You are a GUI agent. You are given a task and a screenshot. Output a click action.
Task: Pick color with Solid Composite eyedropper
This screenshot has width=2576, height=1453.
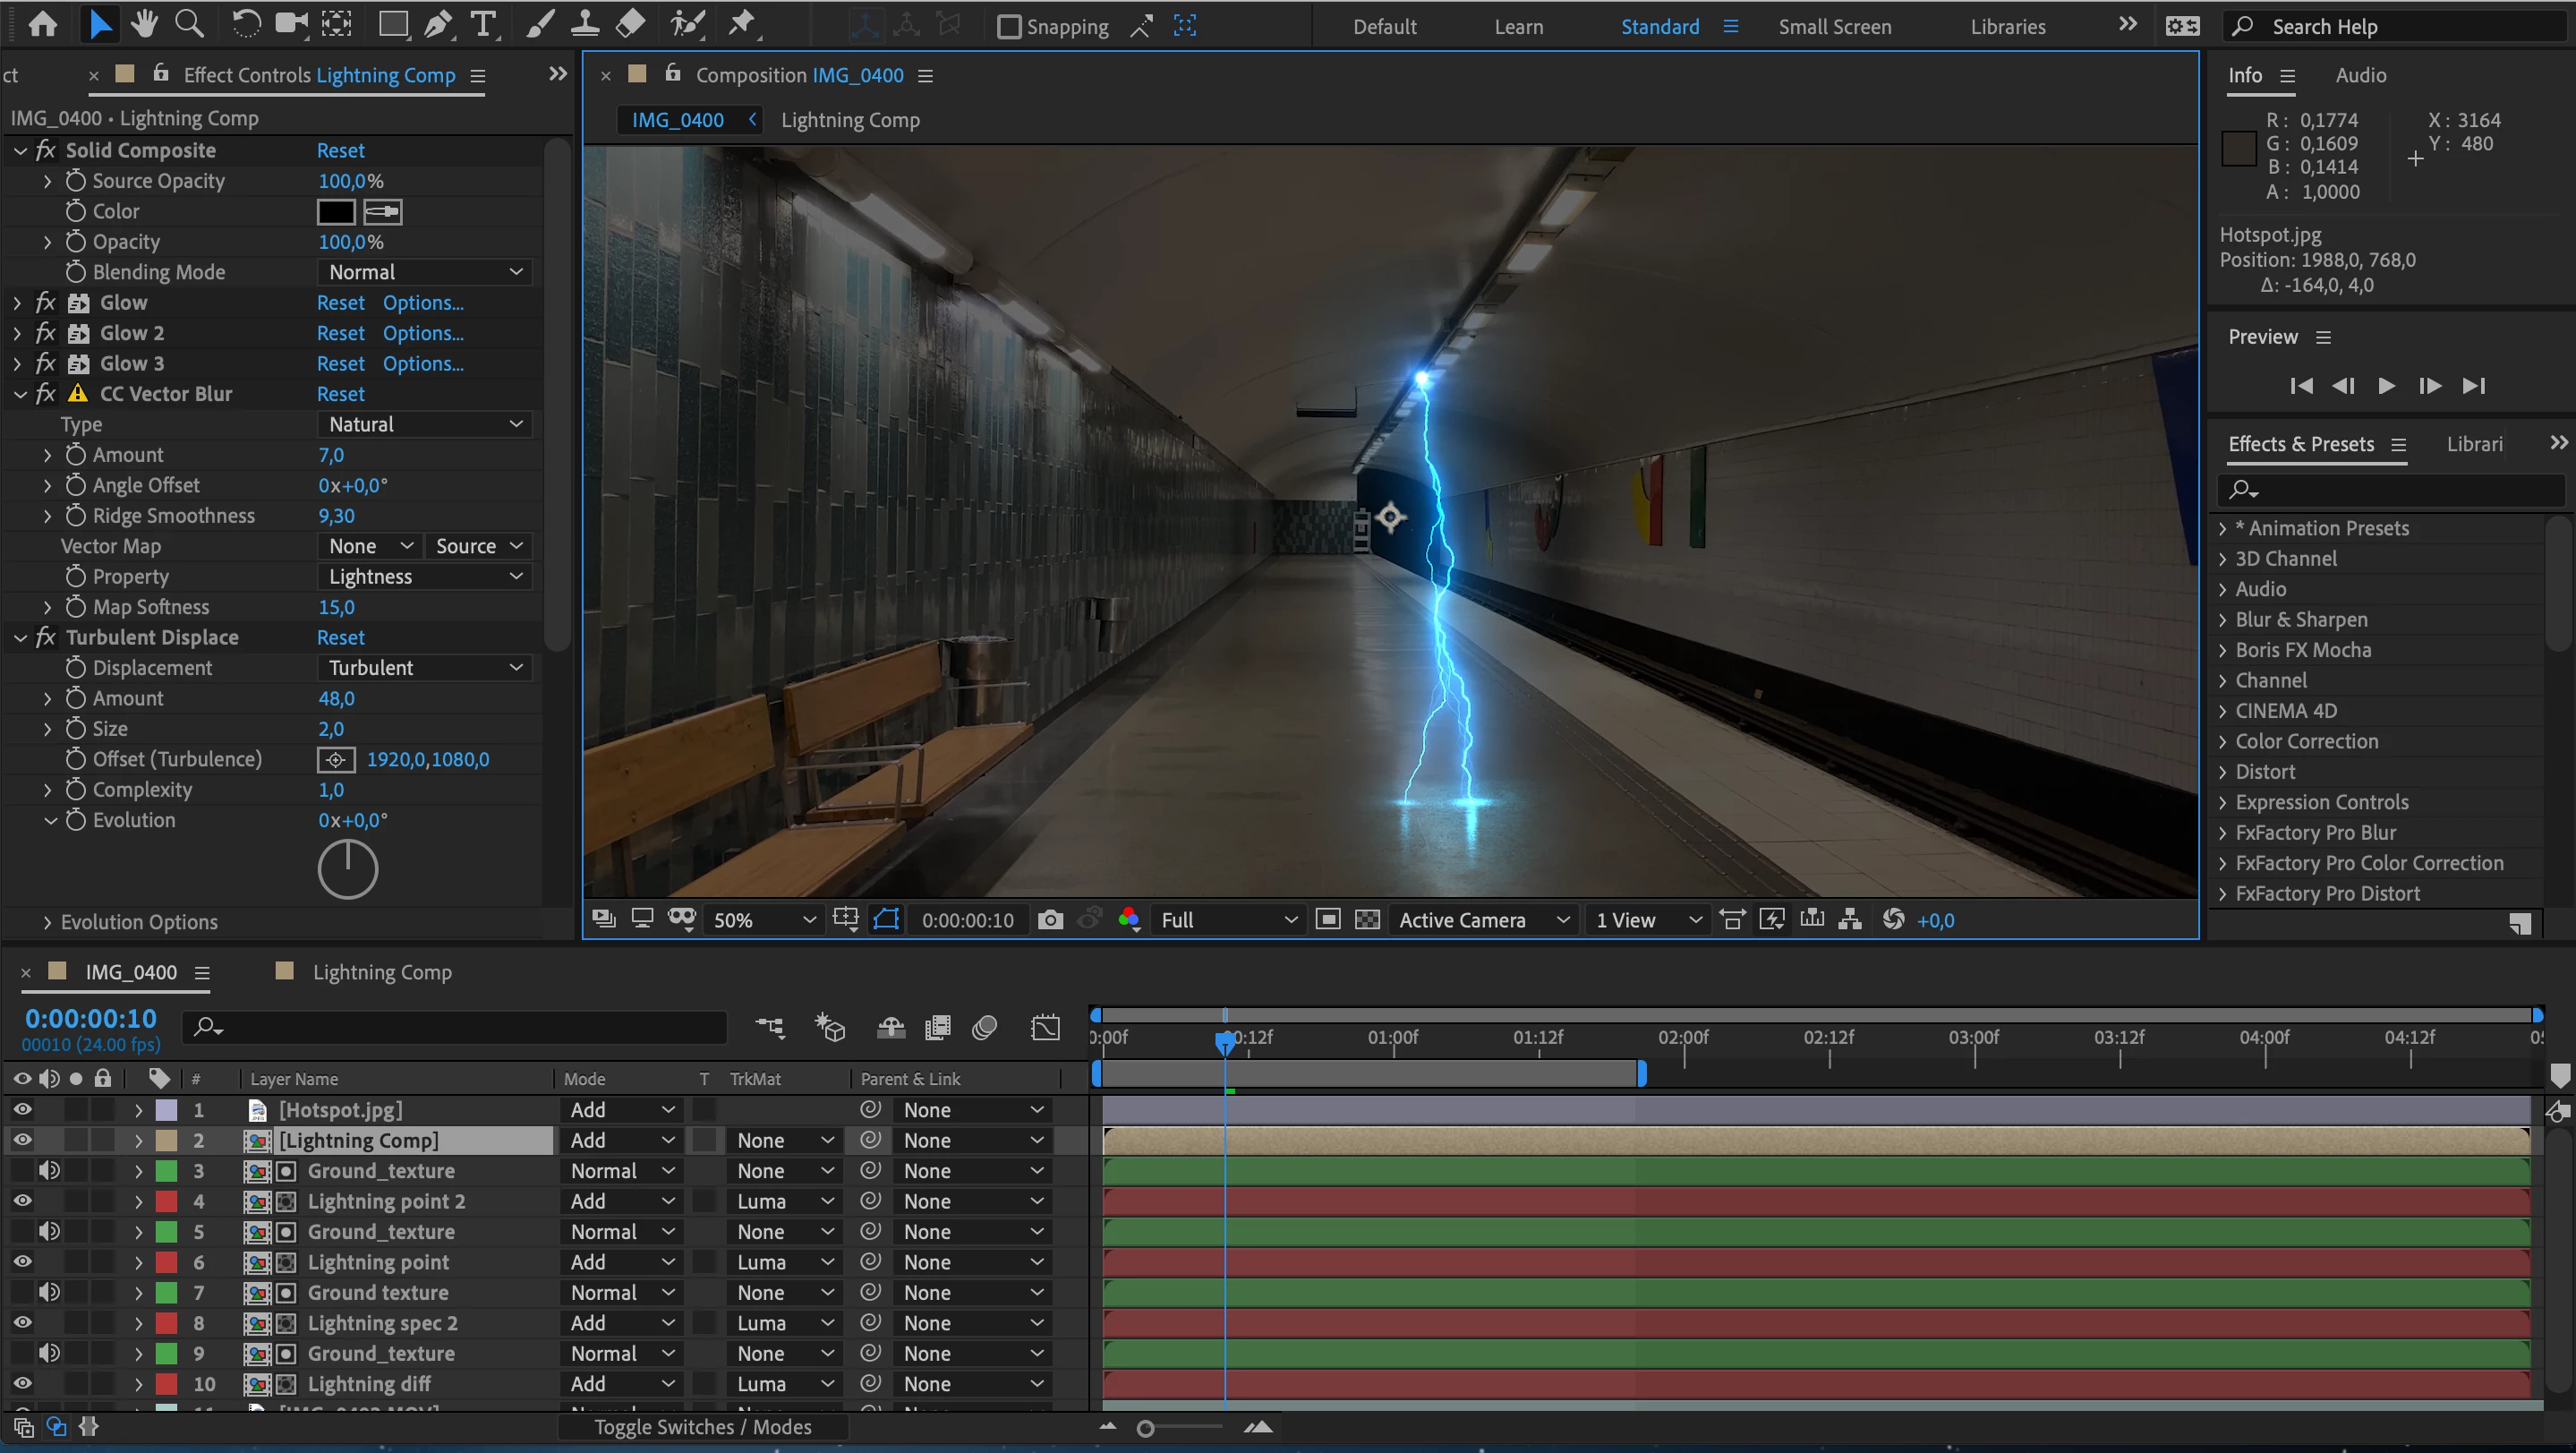[382, 212]
